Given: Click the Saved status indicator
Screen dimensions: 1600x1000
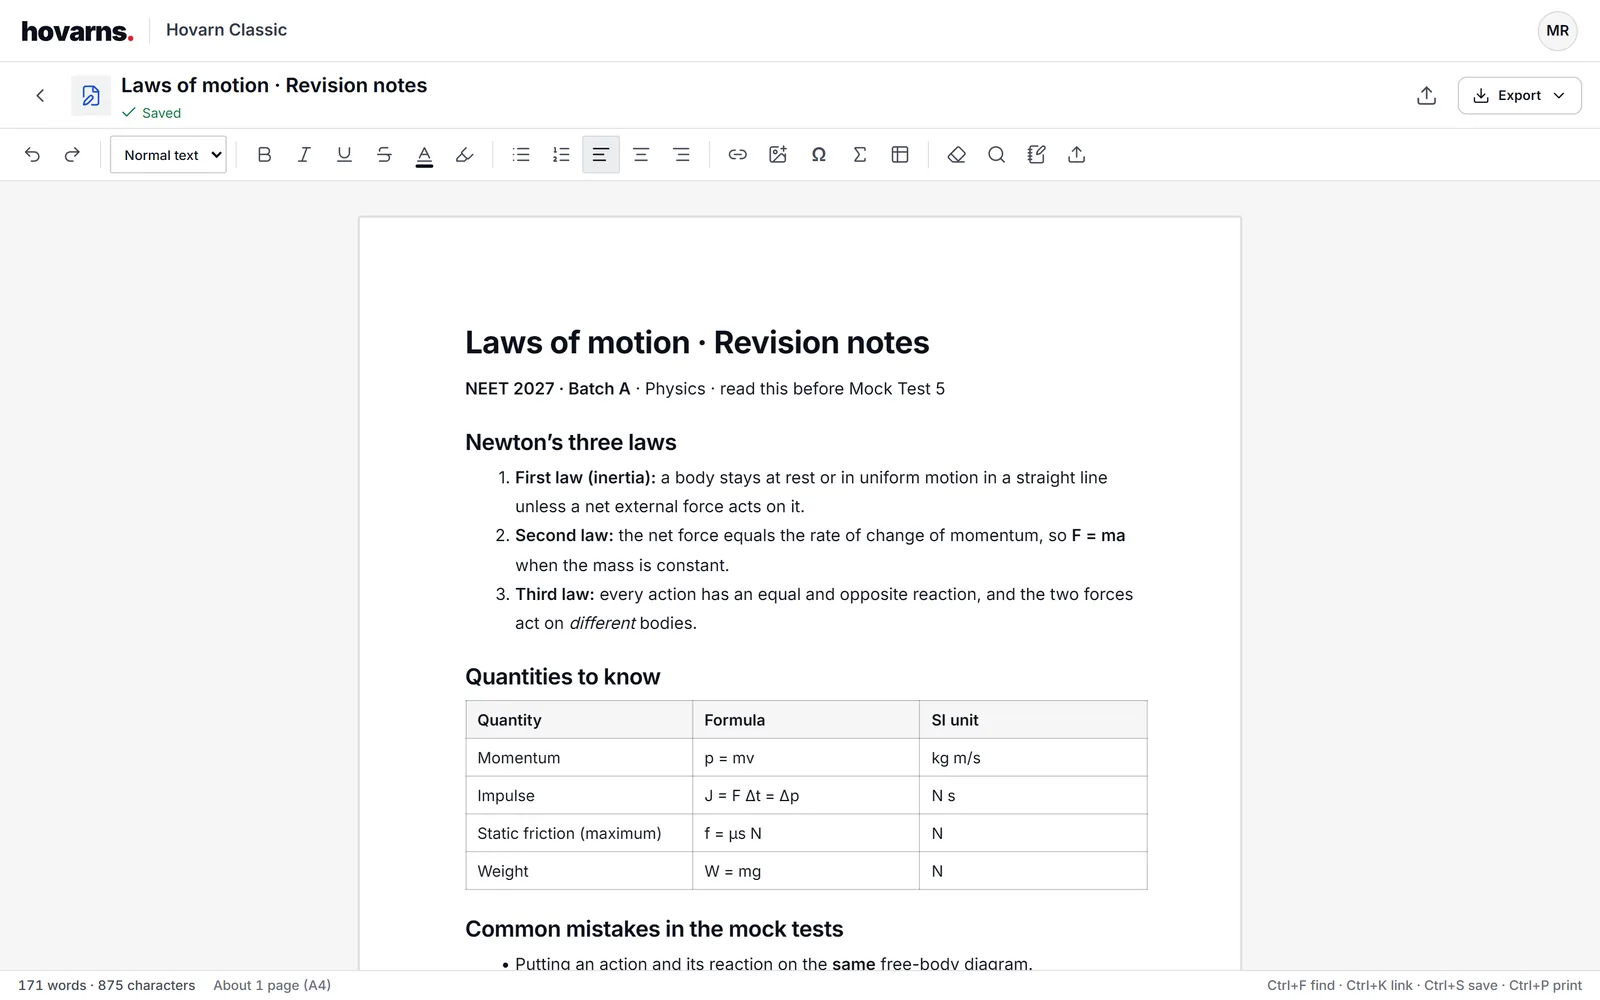Looking at the screenshot, I should [x=152, y=113].
